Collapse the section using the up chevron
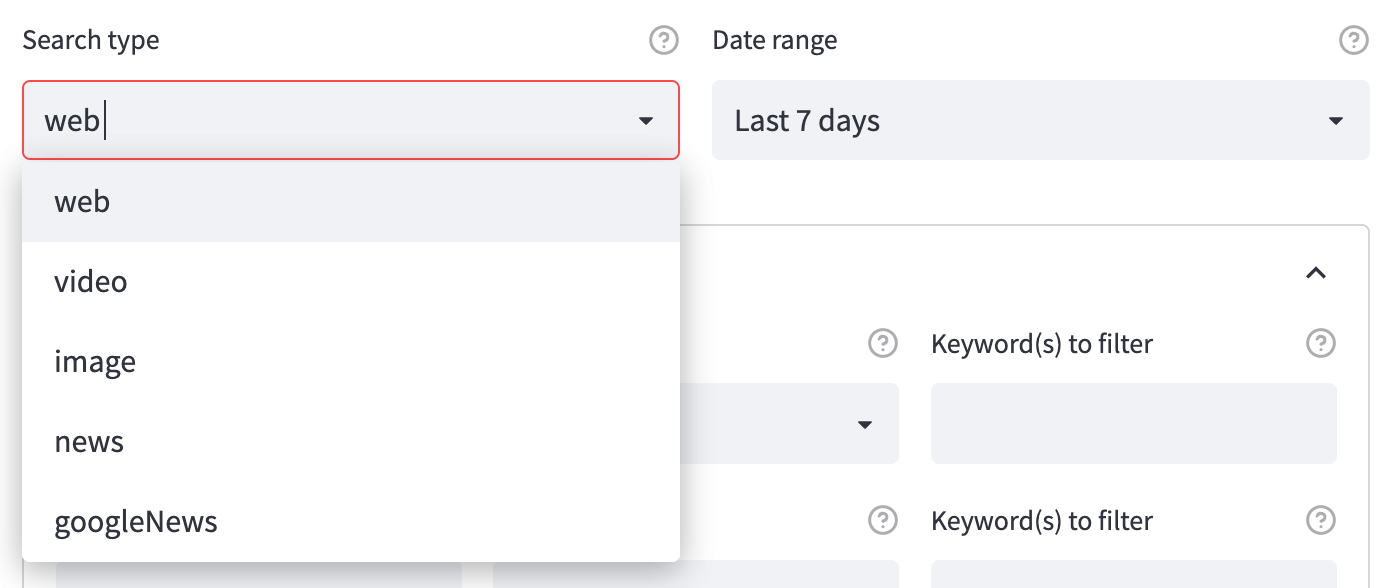The image size is (1394, 588). 1316,273
